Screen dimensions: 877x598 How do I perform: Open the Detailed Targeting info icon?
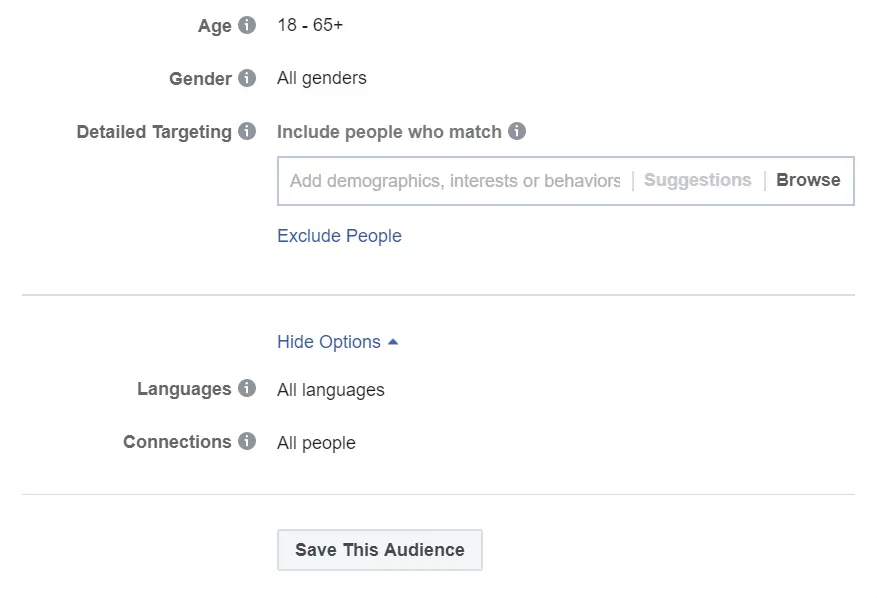point(247,131)
